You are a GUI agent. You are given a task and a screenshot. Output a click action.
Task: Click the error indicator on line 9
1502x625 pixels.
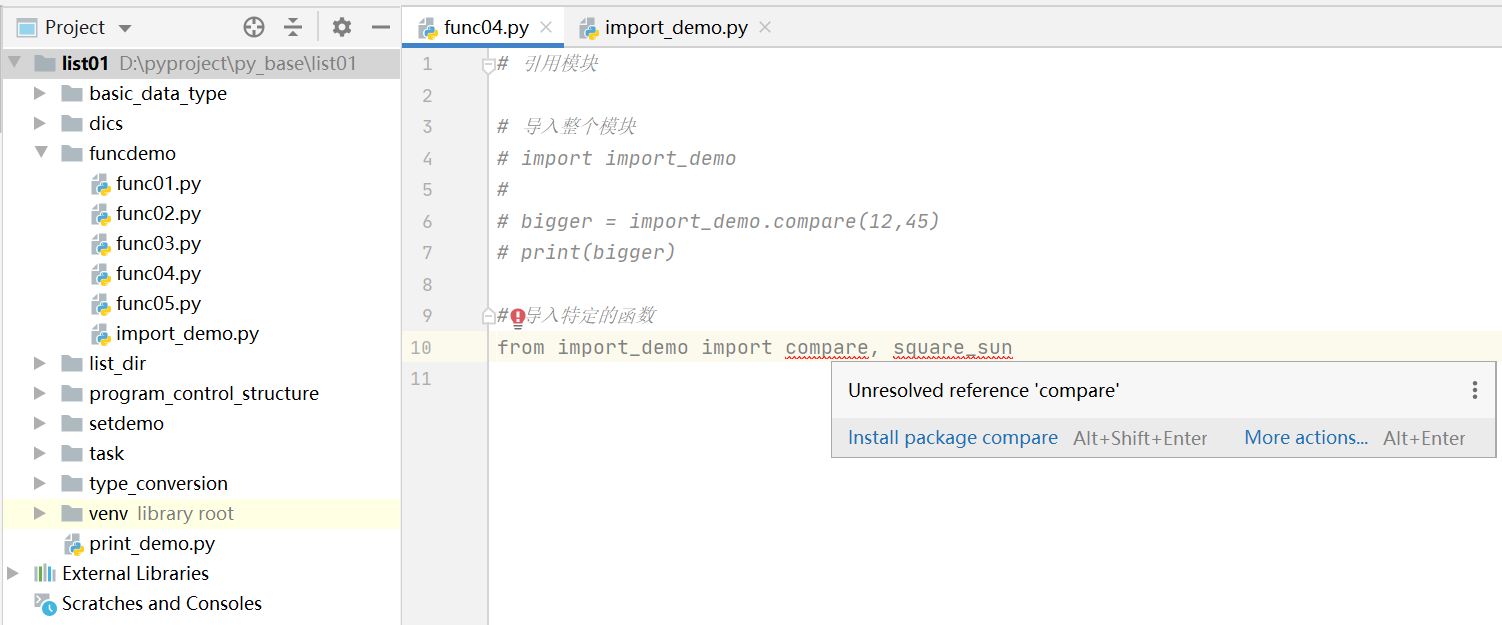517,317
